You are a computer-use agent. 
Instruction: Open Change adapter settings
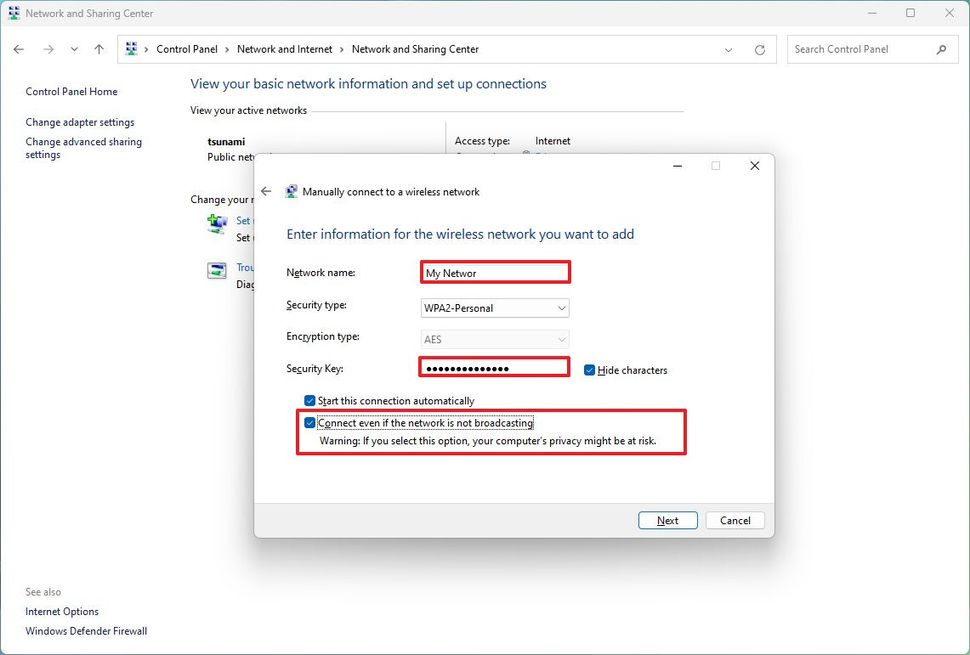pos(82,121)
